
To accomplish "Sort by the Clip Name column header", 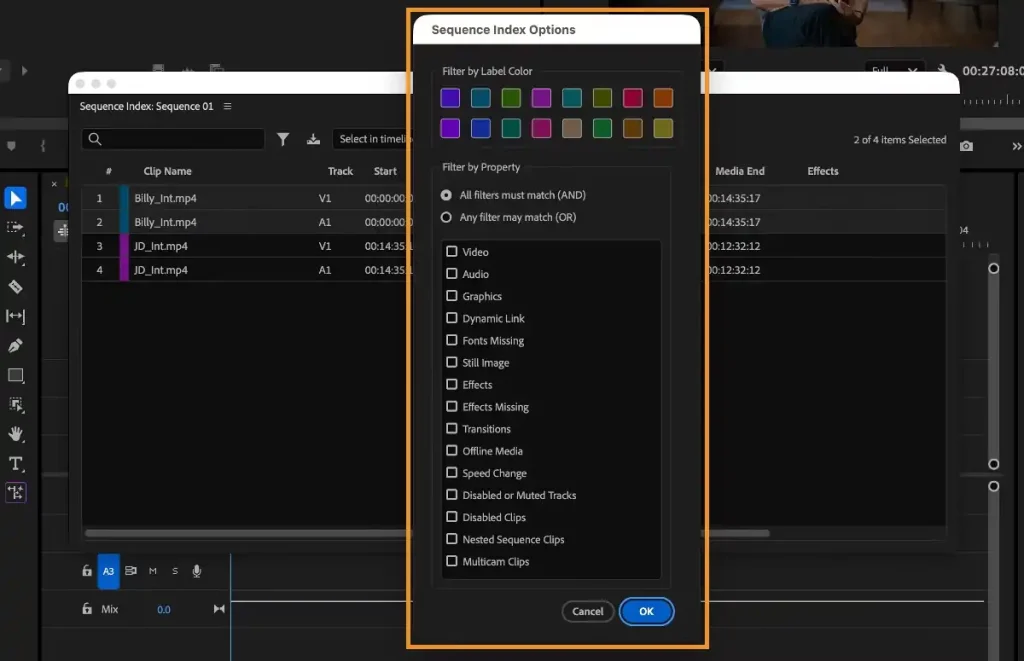I will [167, 171].
